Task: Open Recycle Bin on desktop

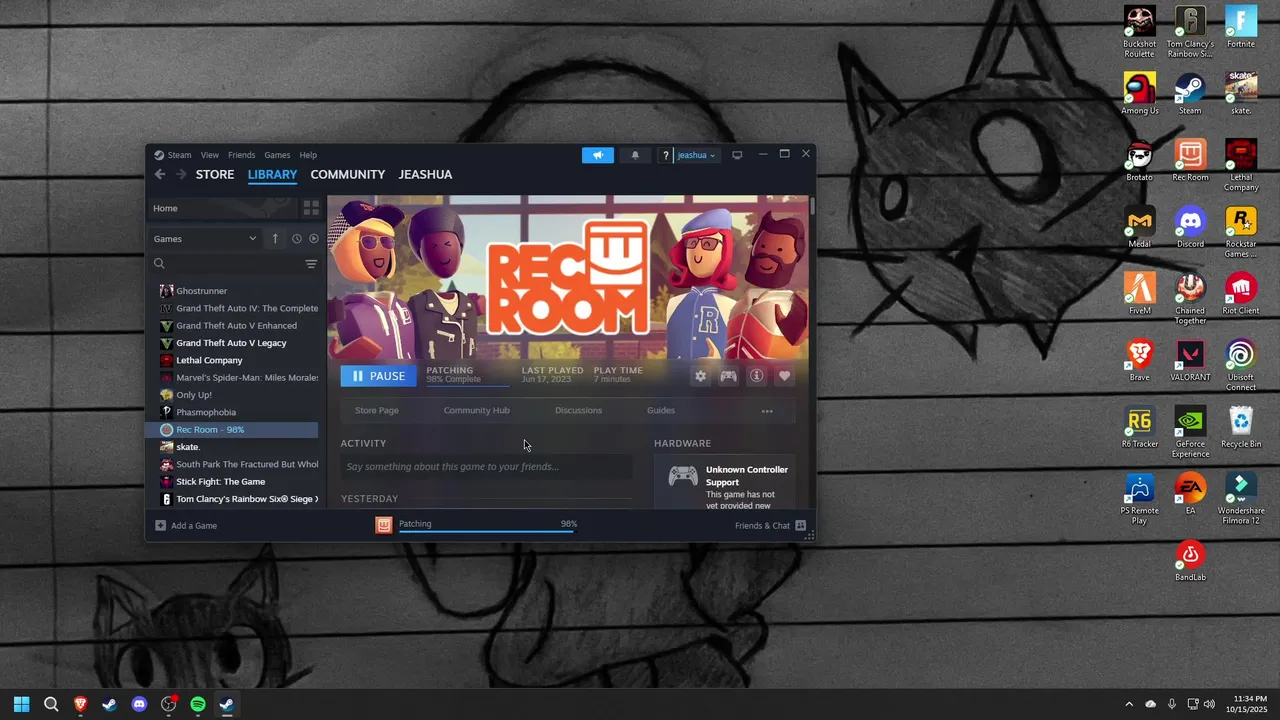Action: point(1241,428)
